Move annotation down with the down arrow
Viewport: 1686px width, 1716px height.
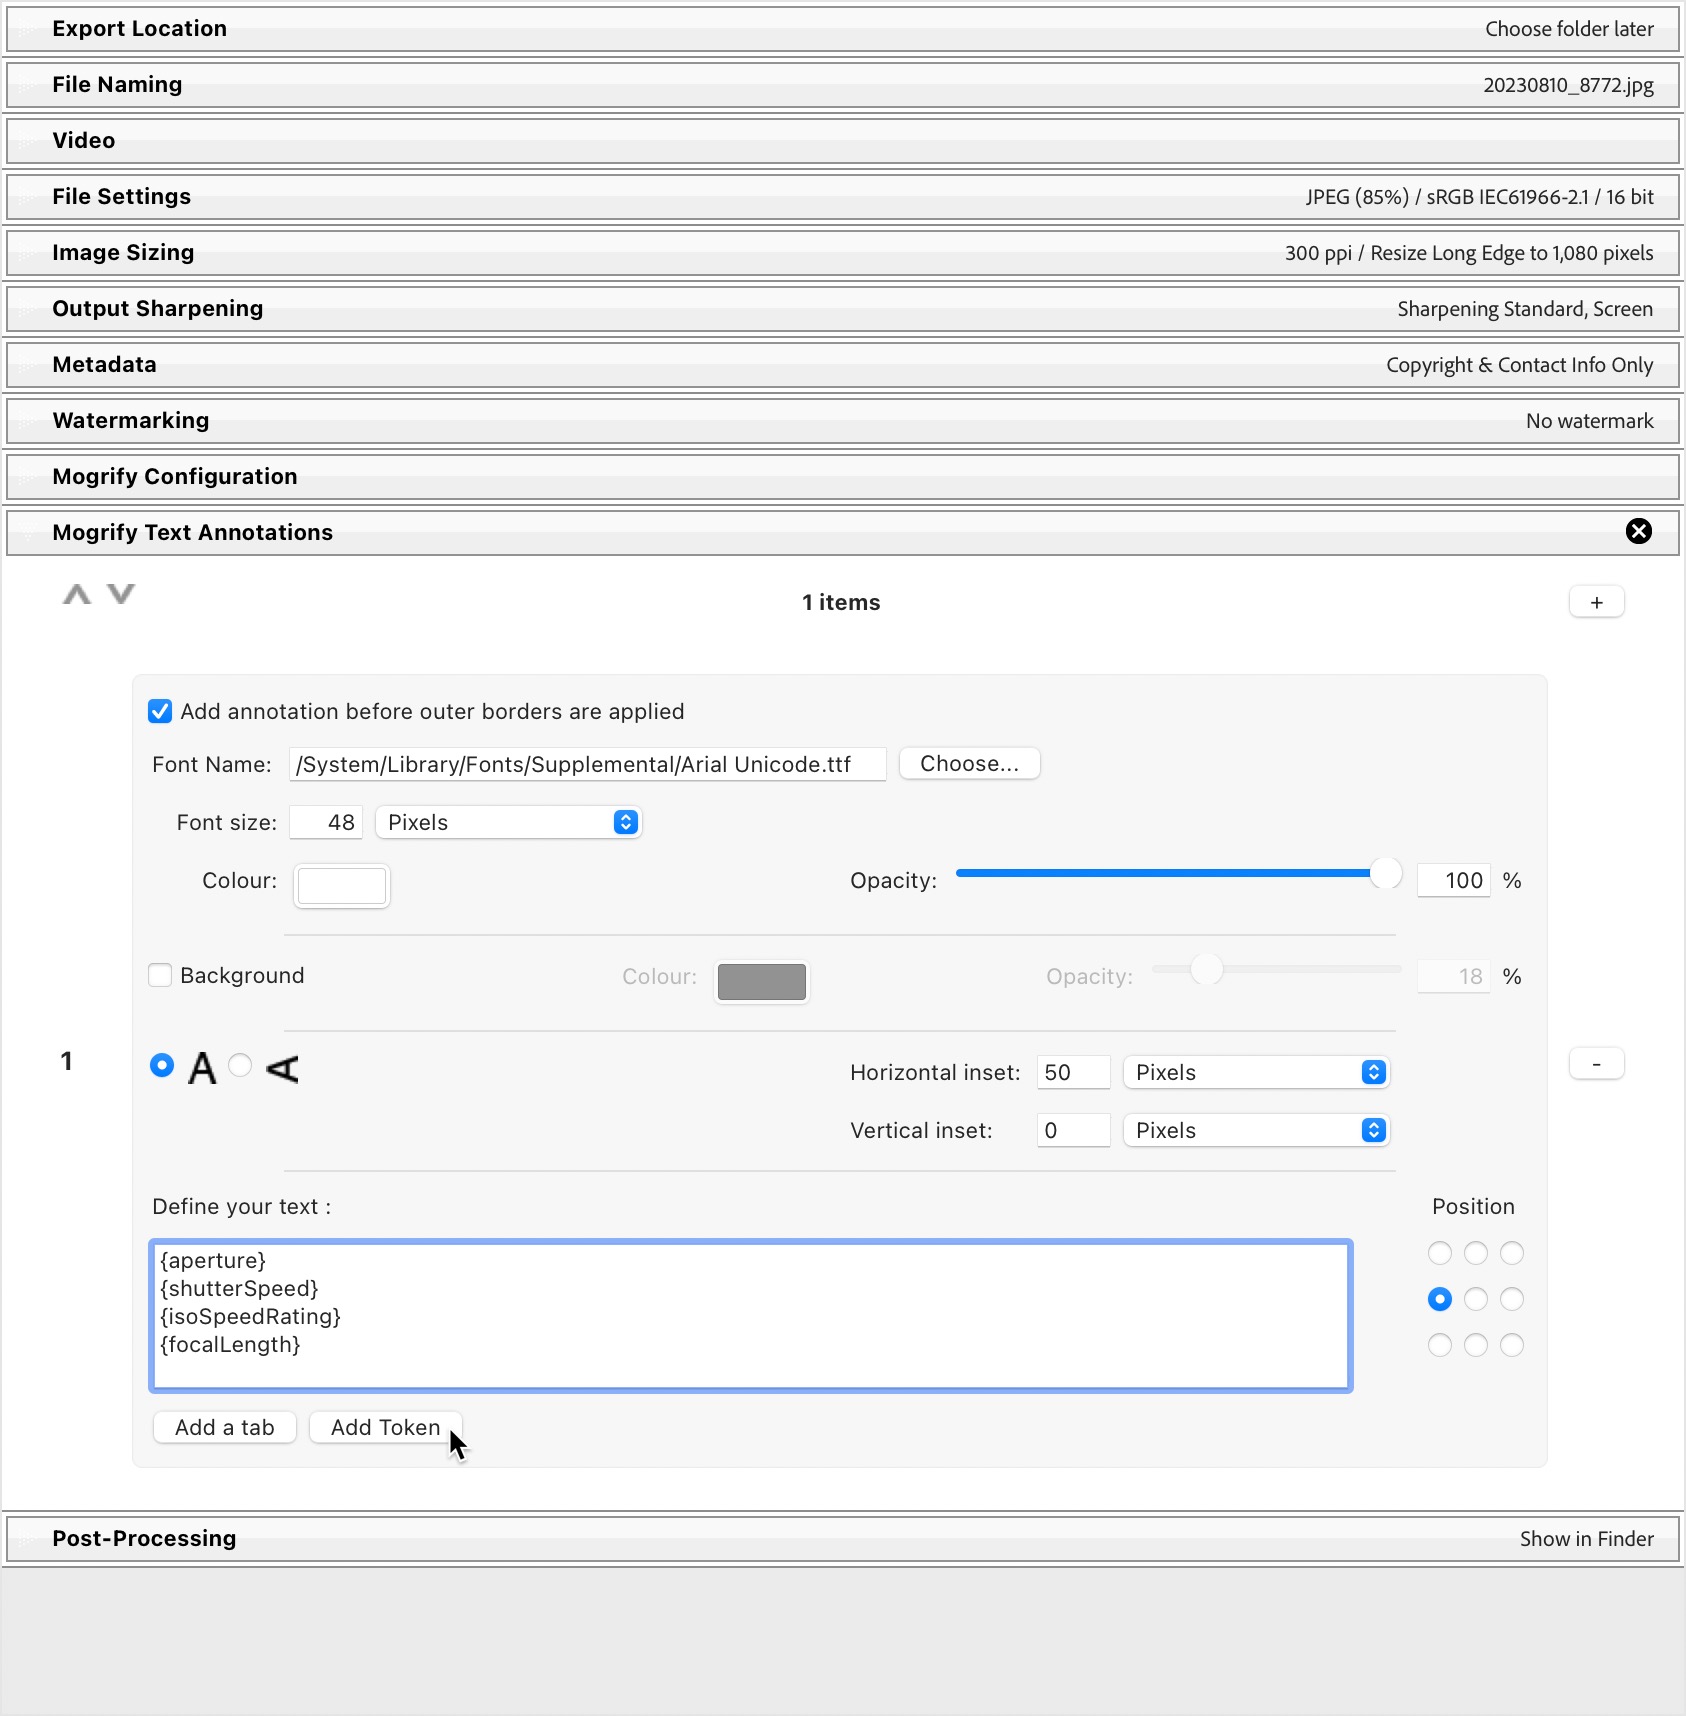click(x=121, y=595)
